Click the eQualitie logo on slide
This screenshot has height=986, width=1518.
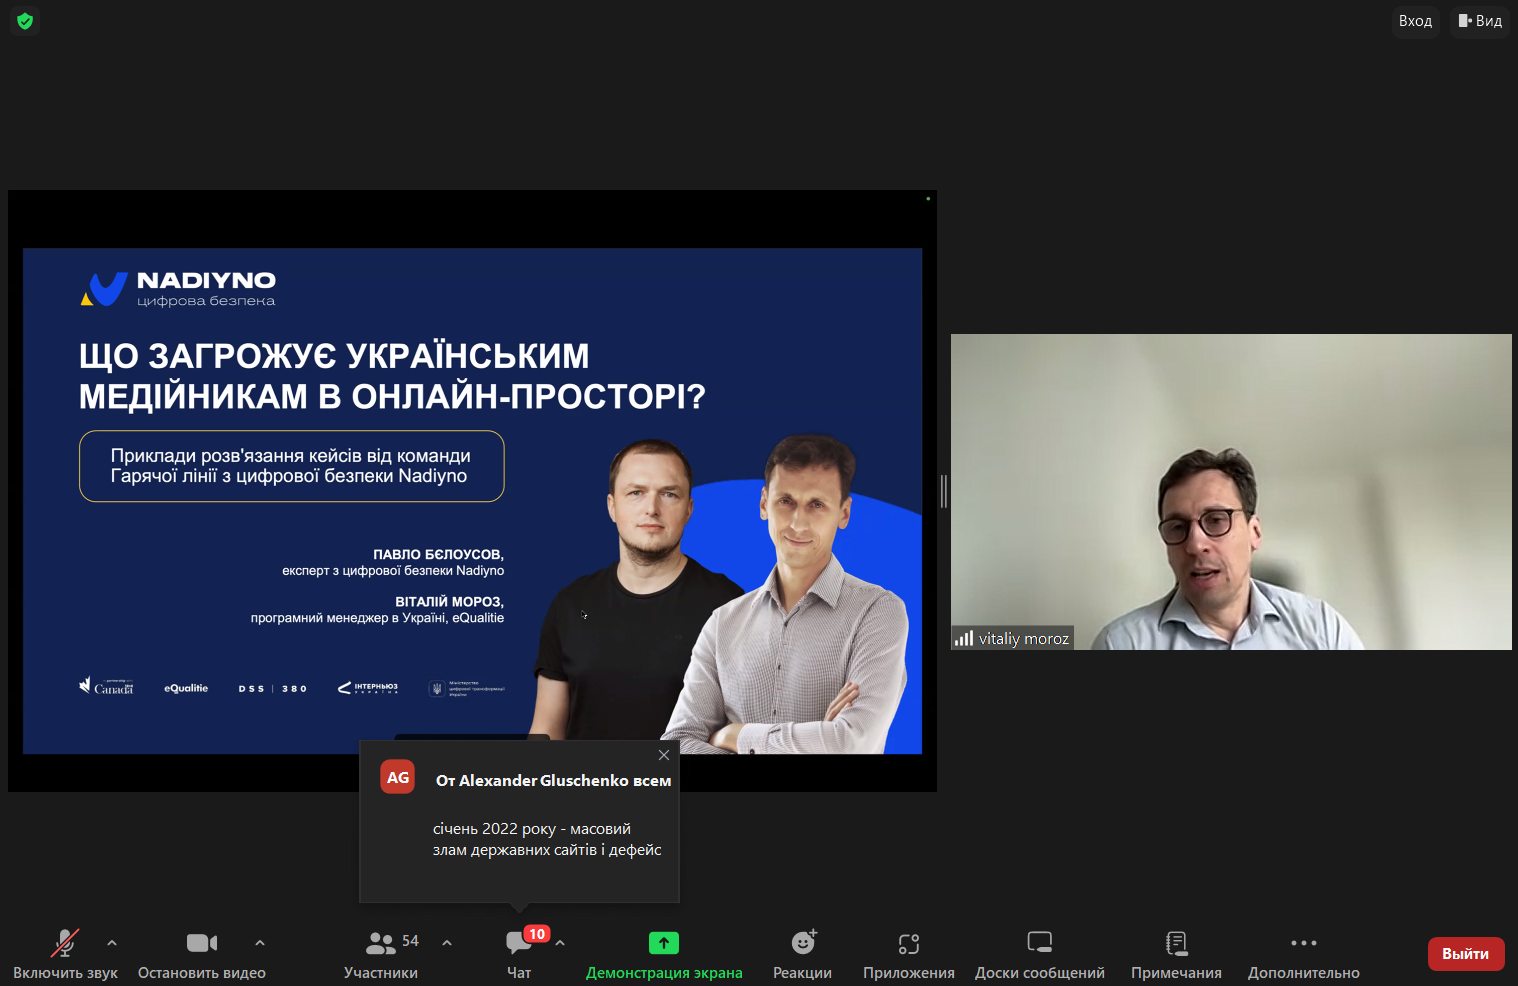click(x=186, y=688)
